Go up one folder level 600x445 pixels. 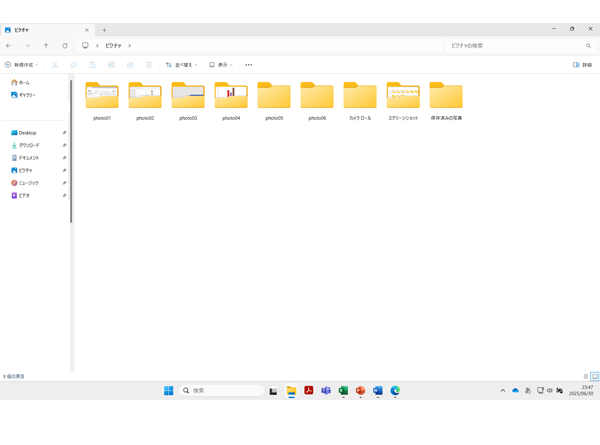coord(46,46)
